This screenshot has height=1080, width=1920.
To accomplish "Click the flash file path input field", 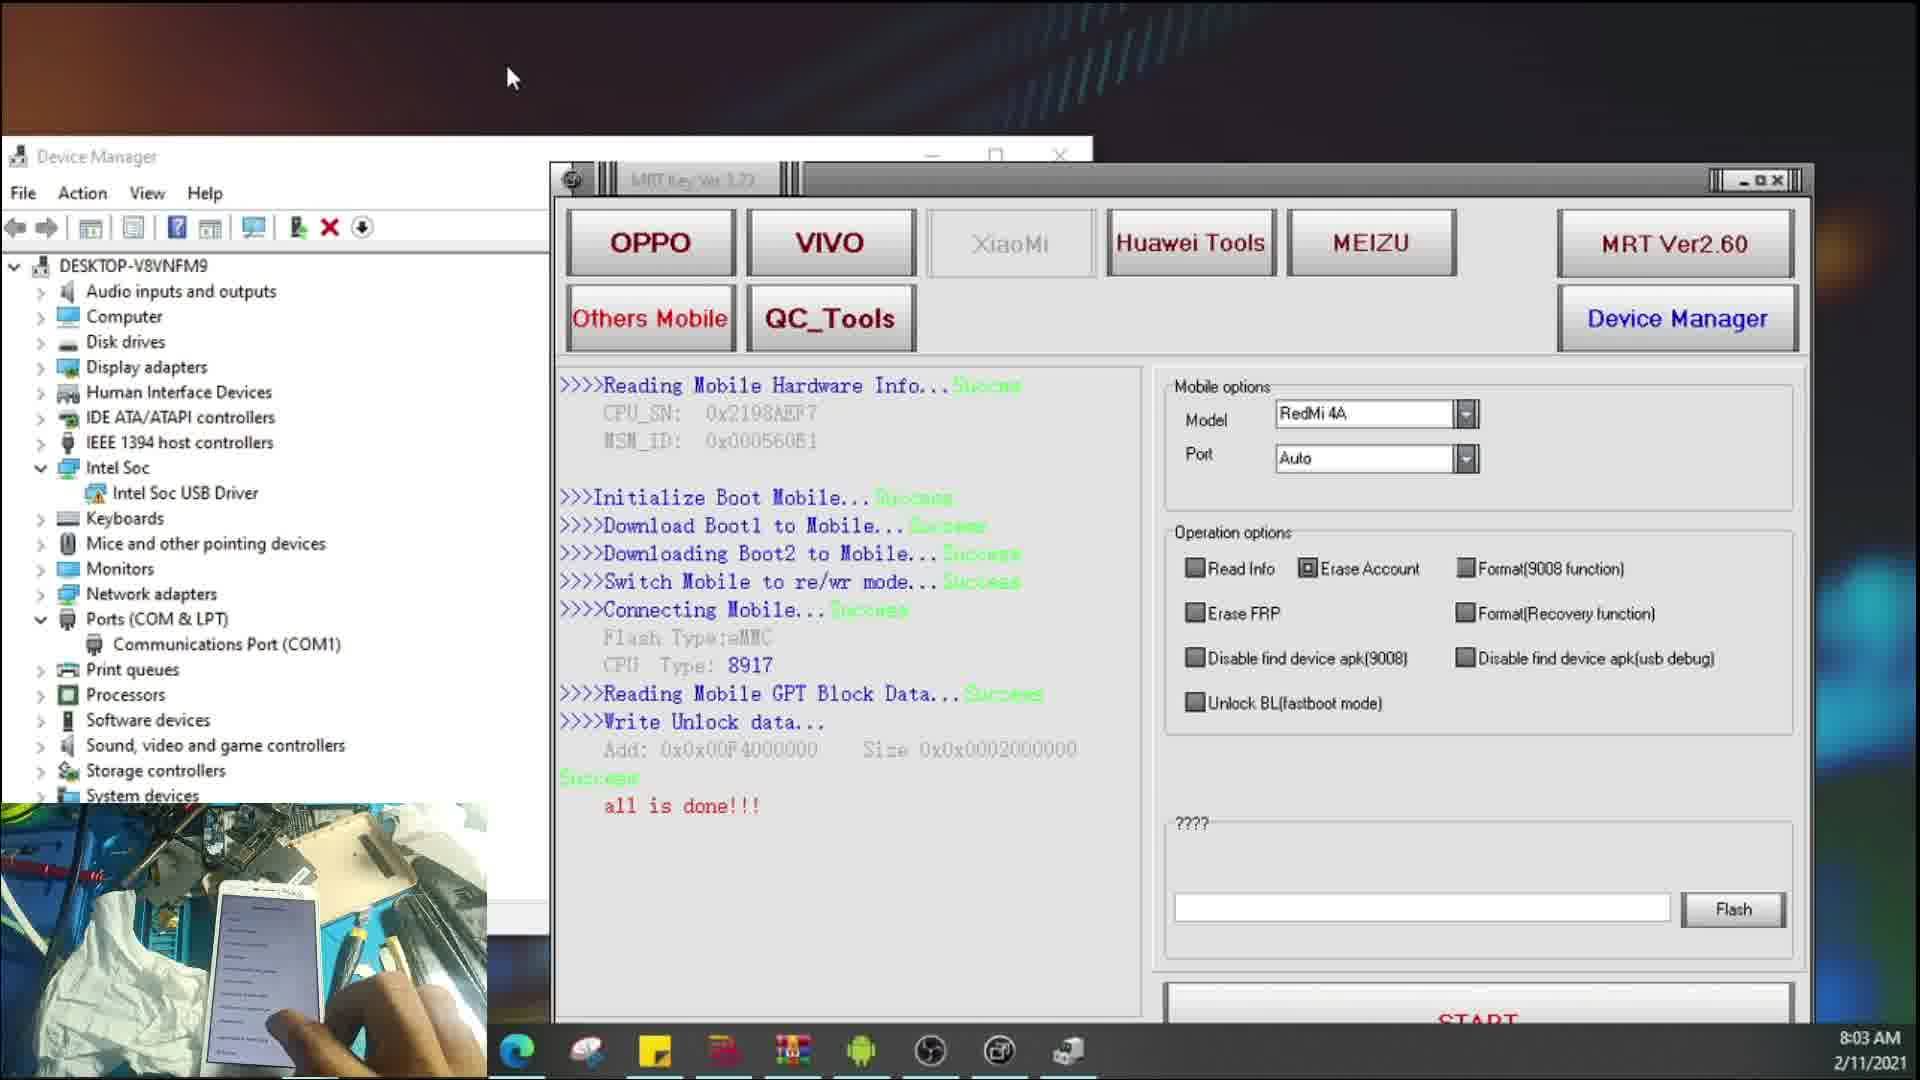I will point(1422,908).
